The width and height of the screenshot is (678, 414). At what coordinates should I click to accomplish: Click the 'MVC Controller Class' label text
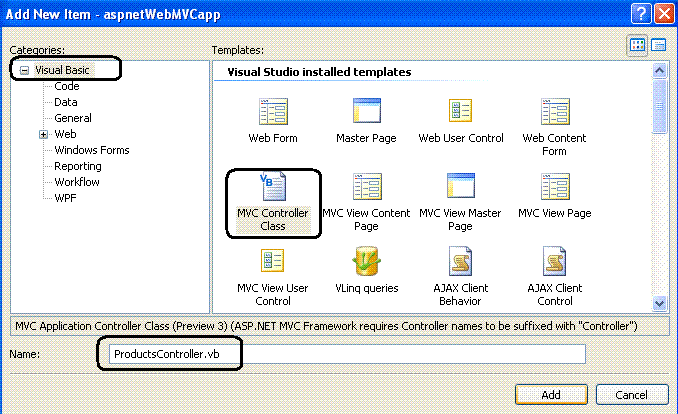(273, 219)
